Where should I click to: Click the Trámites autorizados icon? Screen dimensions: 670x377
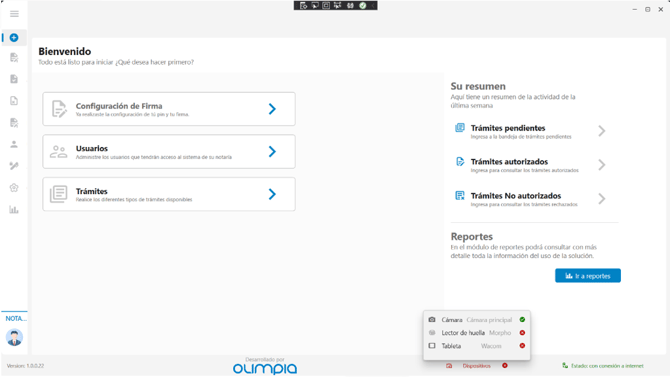(460, 162)
